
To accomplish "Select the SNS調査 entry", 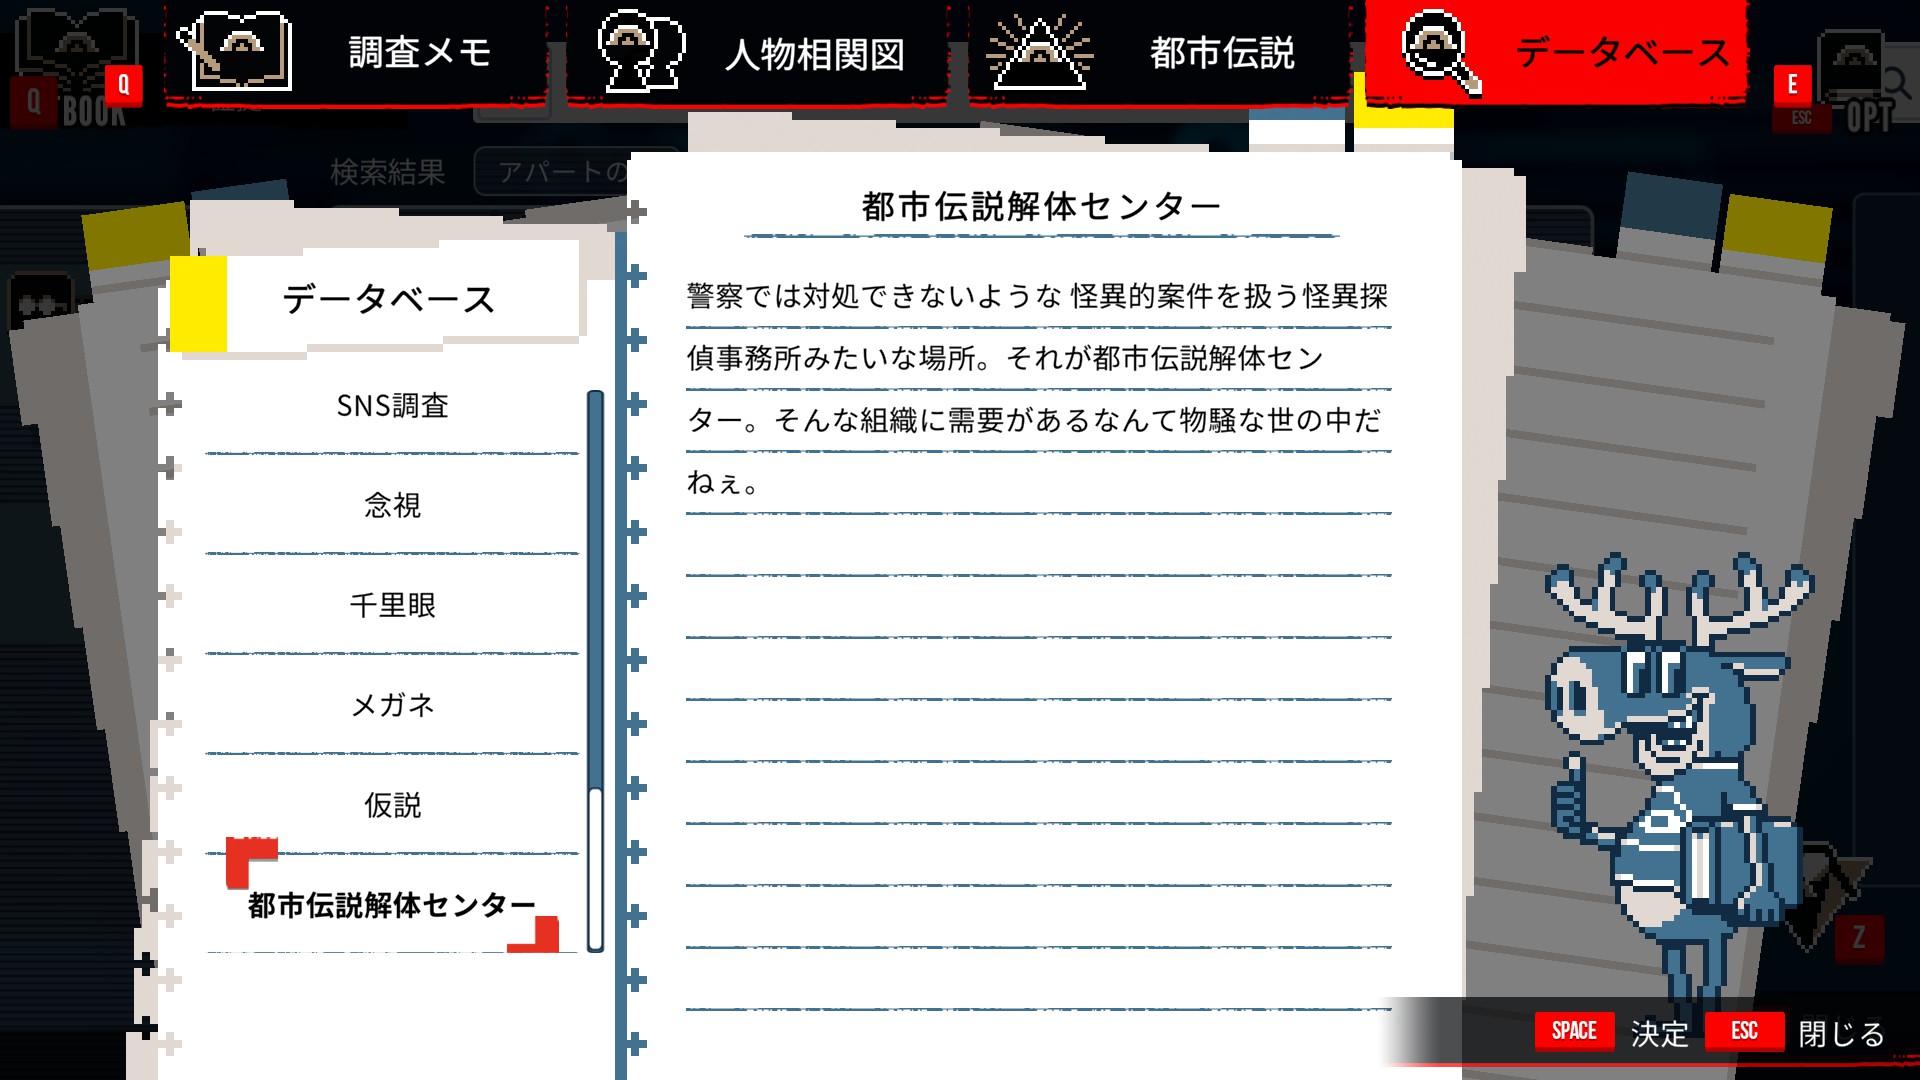I will pos(392,406).
